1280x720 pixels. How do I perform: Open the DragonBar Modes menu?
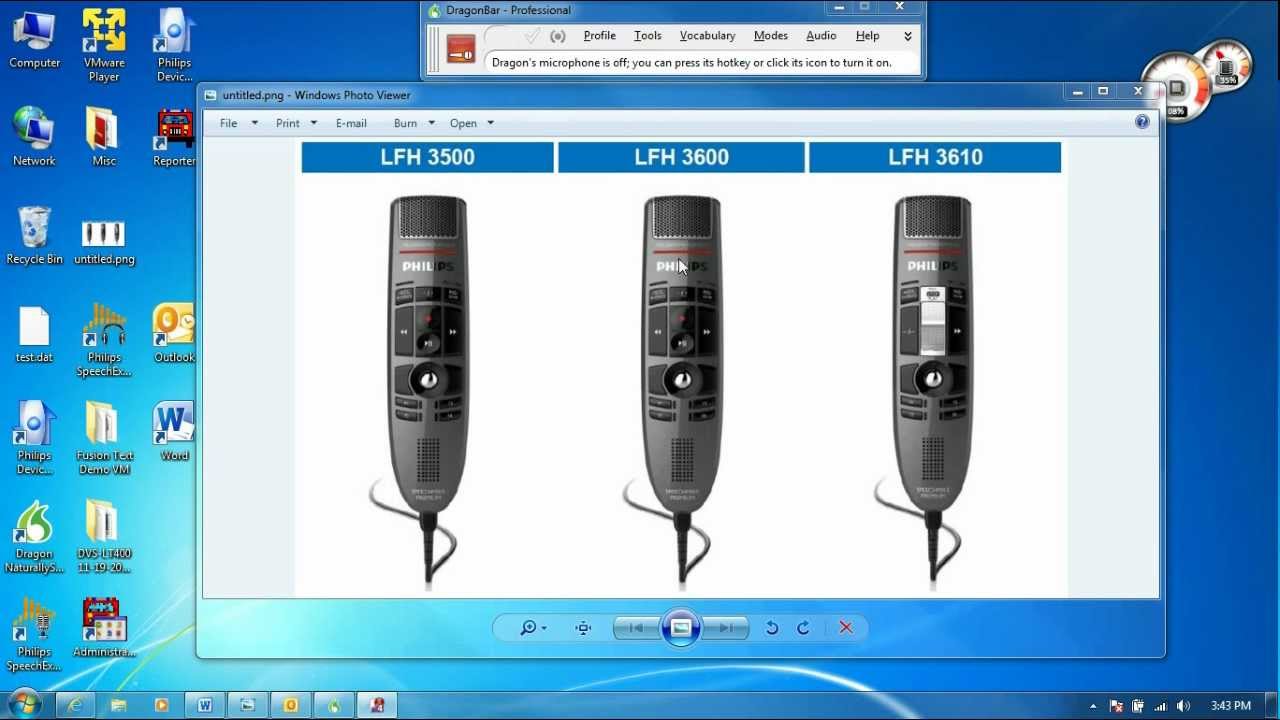click(770, 36)
